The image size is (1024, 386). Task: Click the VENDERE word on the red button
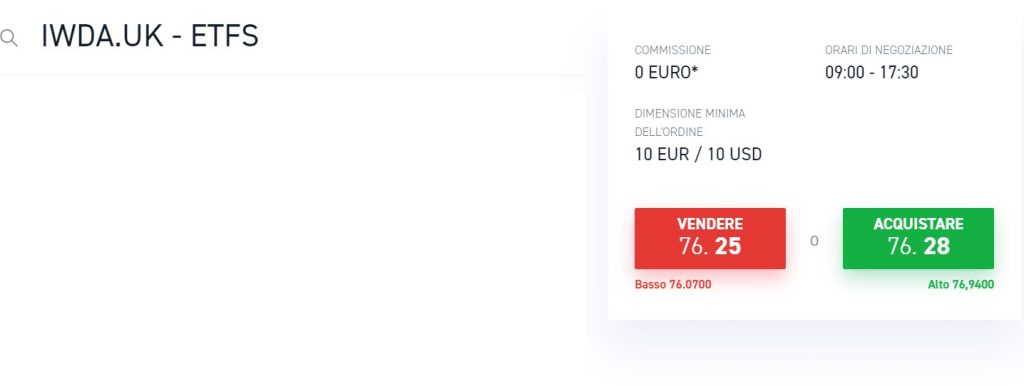[710, 224]
